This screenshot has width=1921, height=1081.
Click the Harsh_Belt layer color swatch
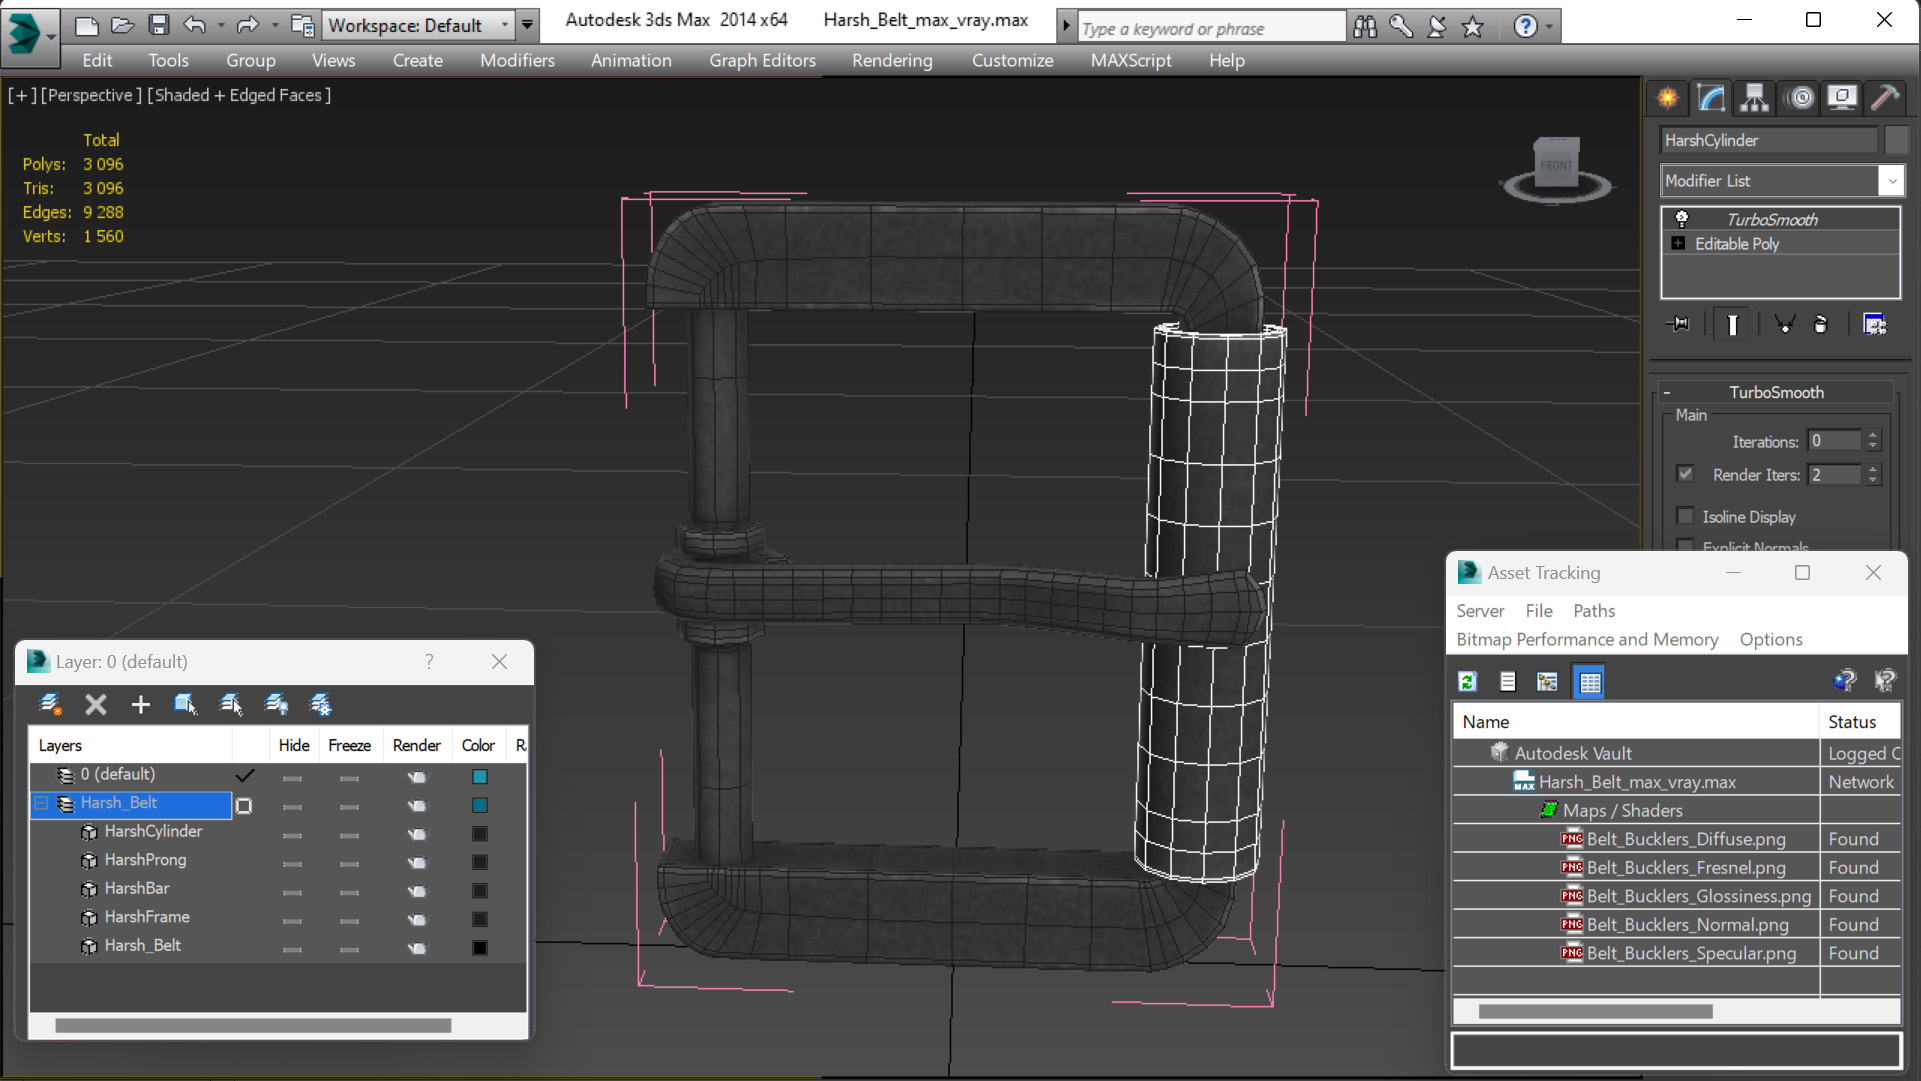click(x=480, y=805)
